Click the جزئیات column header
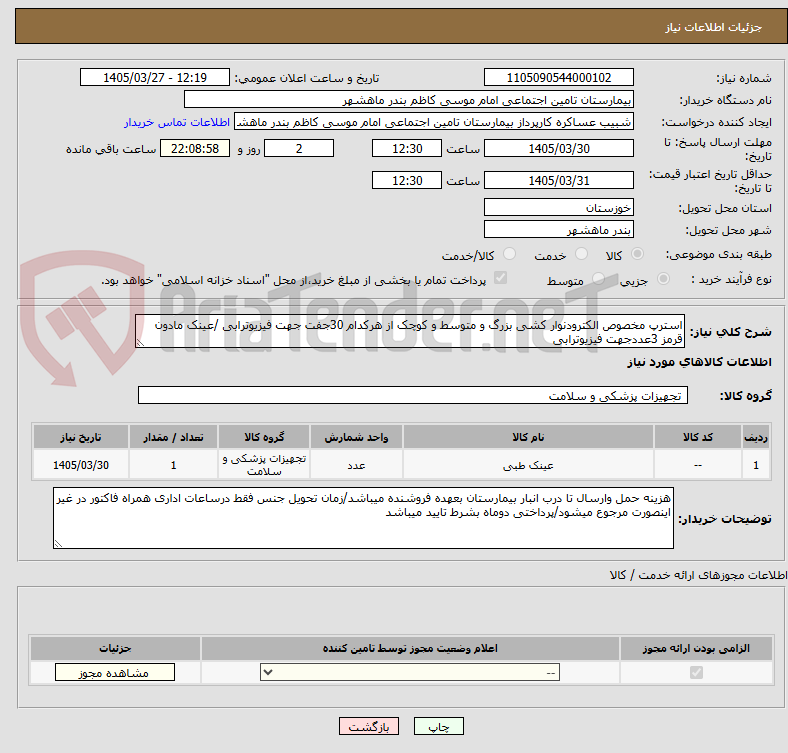The image size is (788, 753). [x=115, y=648]
